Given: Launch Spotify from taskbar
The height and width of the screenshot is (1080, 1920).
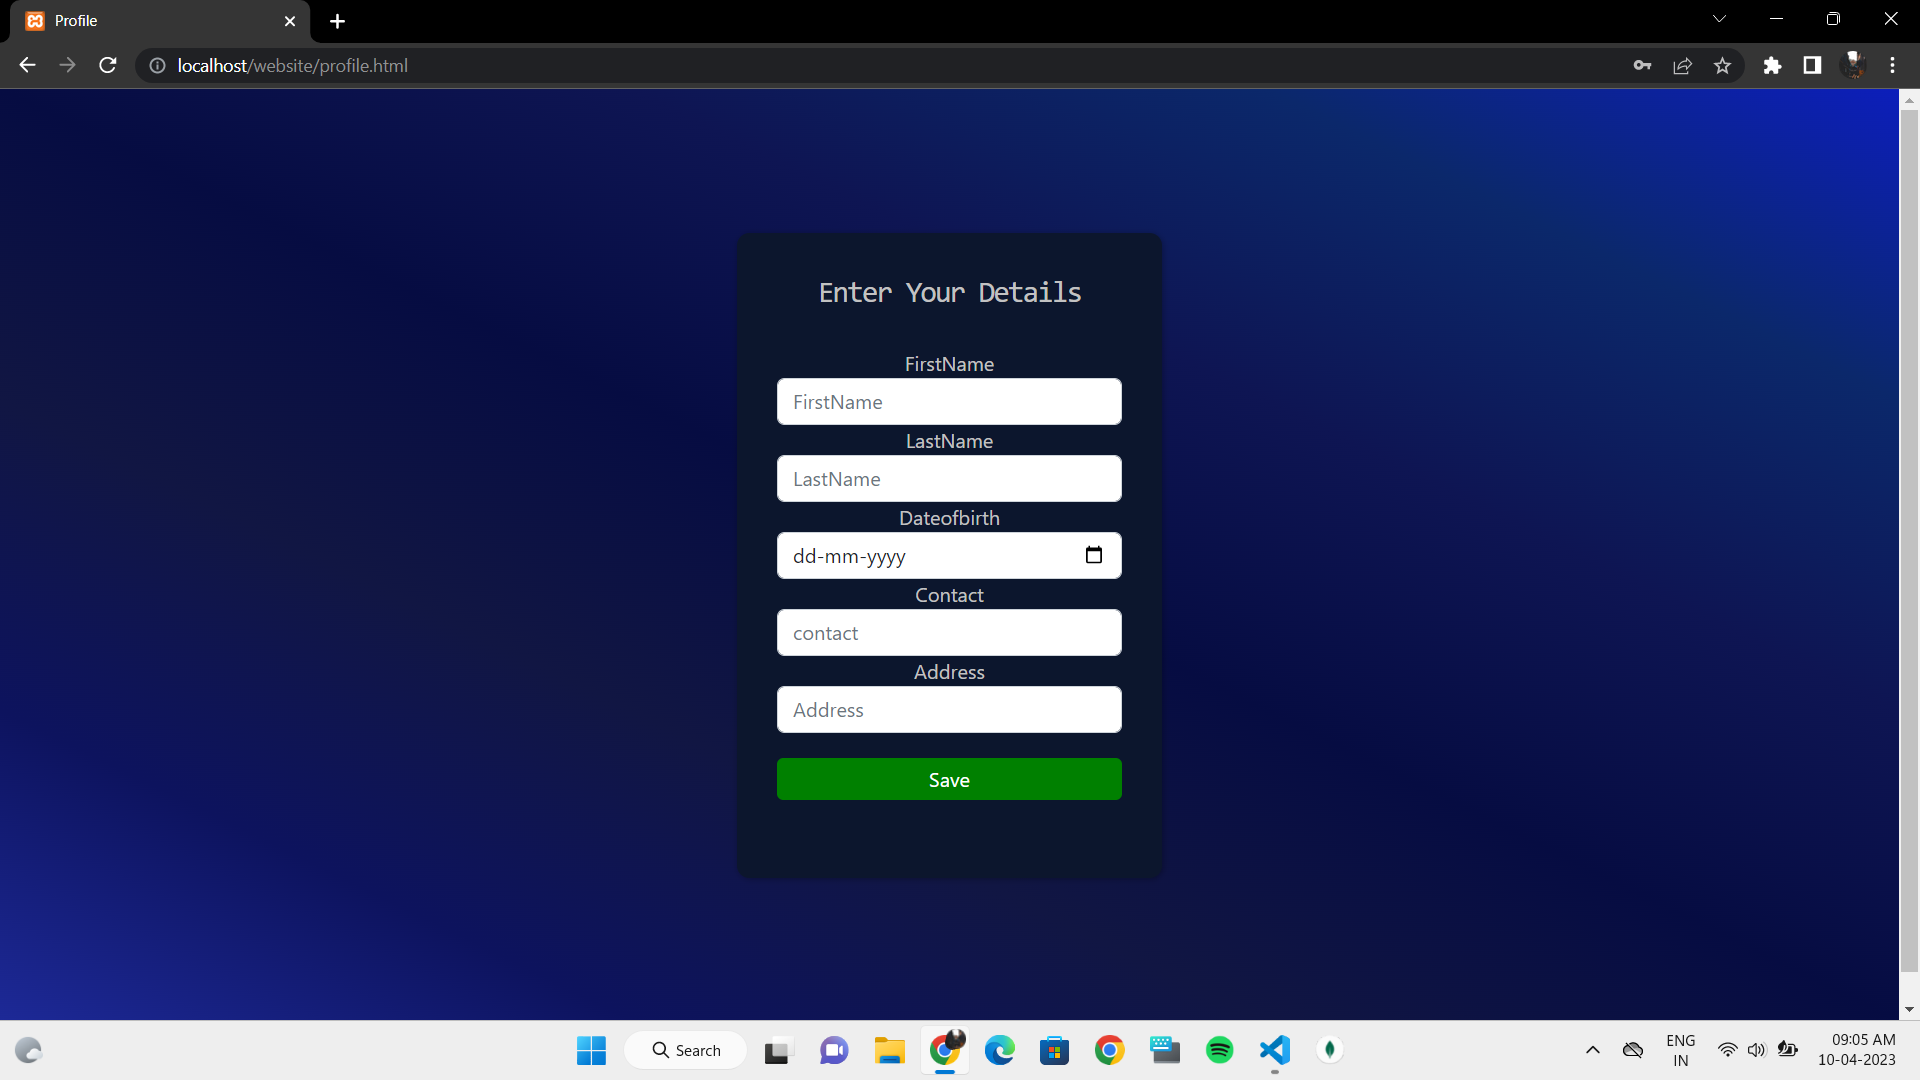Looking at the screenshot, I should (1219, 1050).
